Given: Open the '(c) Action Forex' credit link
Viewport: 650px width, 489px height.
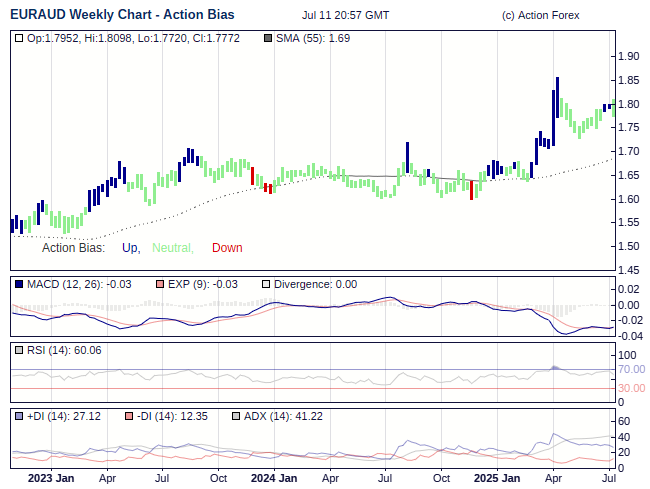Looking at the screenshot, I should [x=541, y=16].
